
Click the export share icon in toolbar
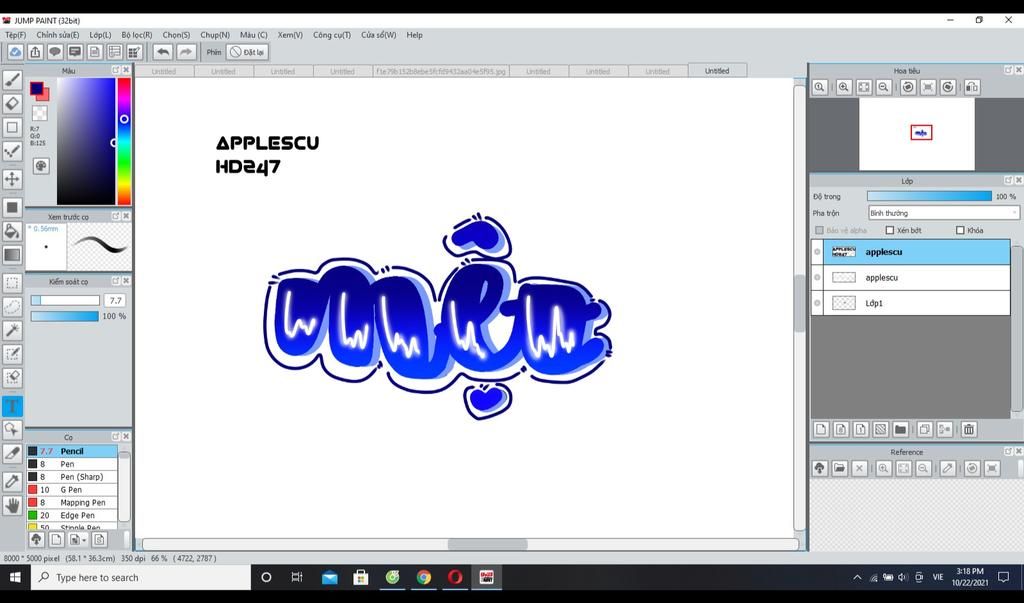[35, 52]
